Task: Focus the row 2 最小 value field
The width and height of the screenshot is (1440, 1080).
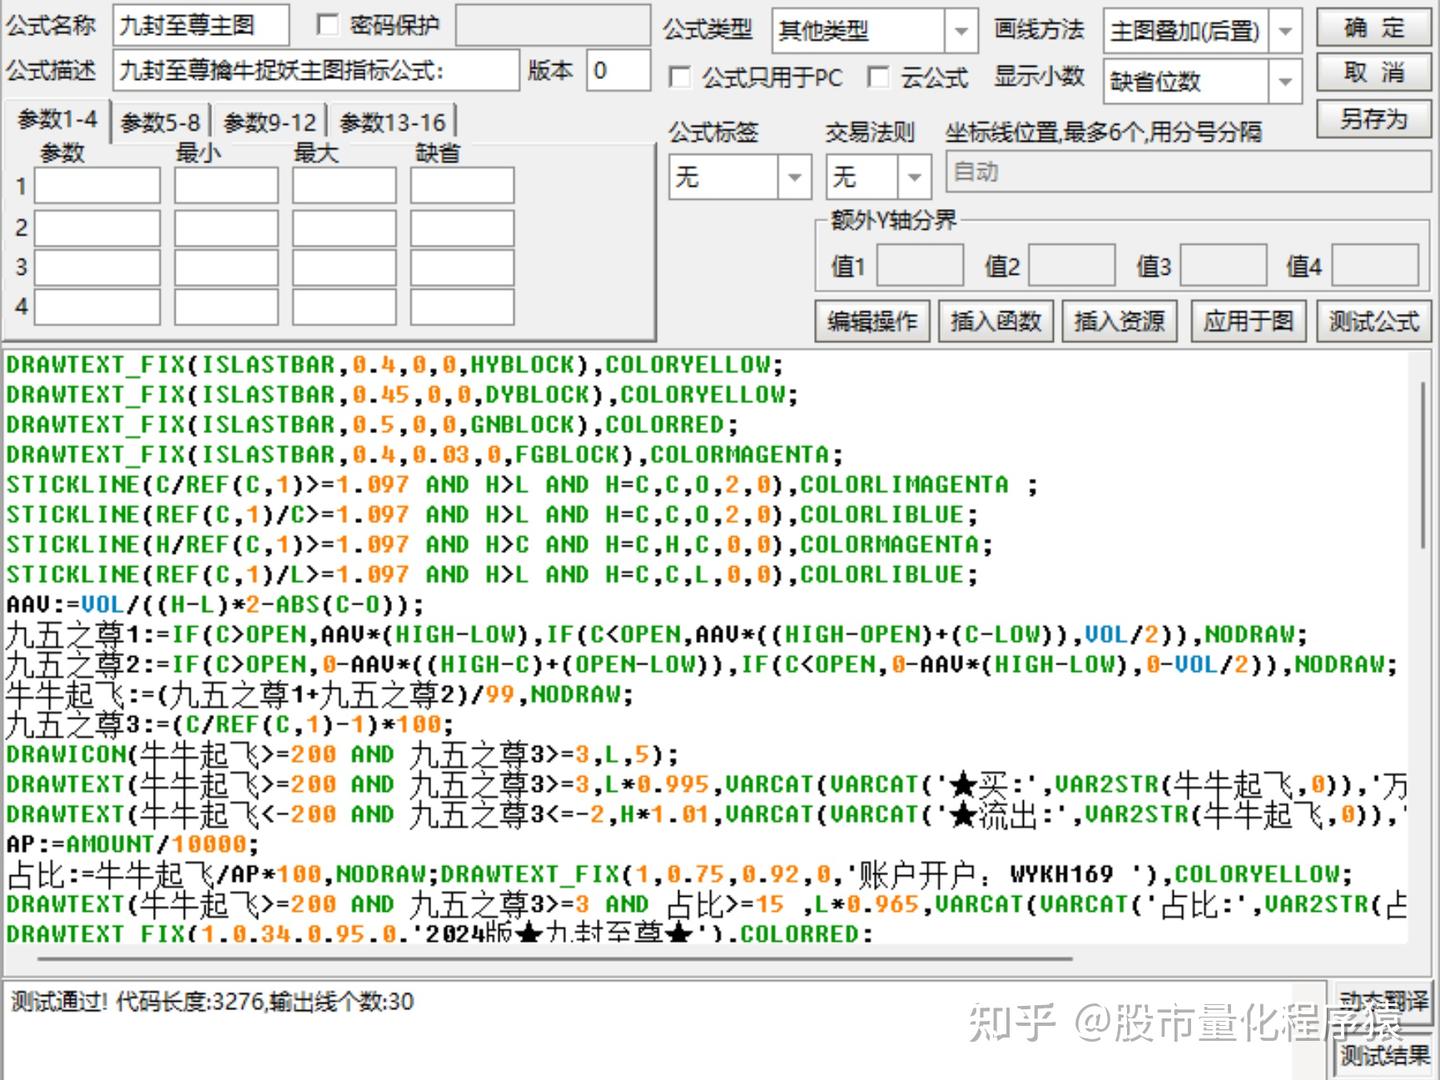Action: [226, 228]
